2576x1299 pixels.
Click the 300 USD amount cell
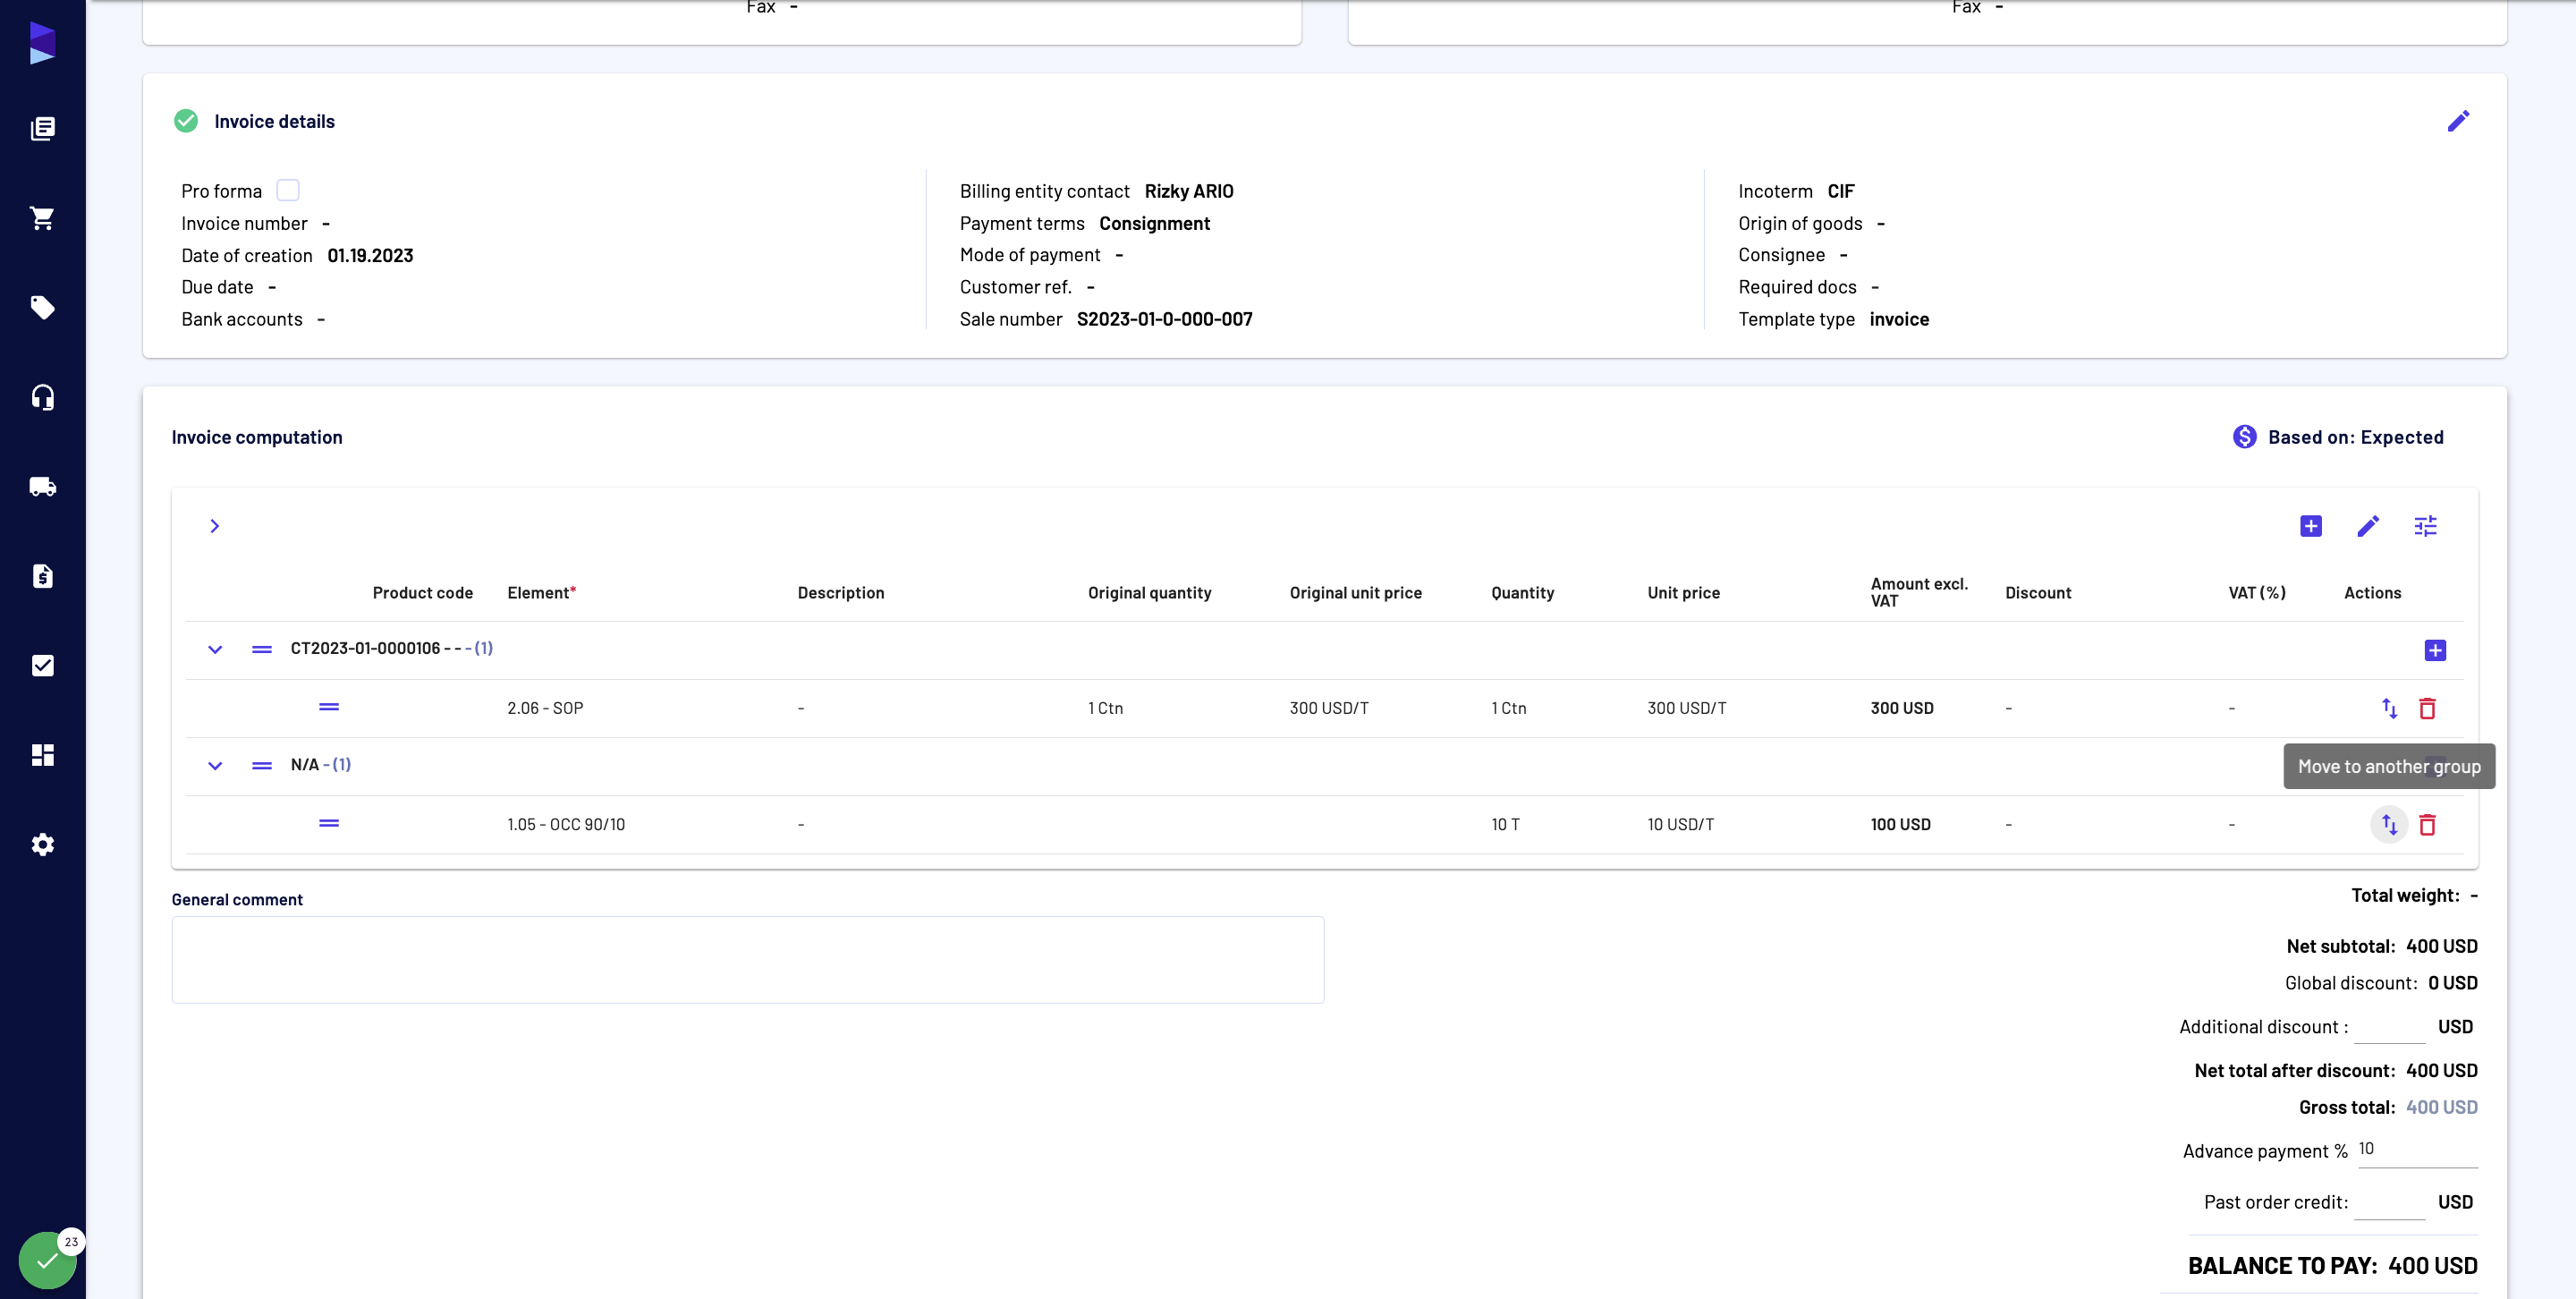click(1901, 708)
